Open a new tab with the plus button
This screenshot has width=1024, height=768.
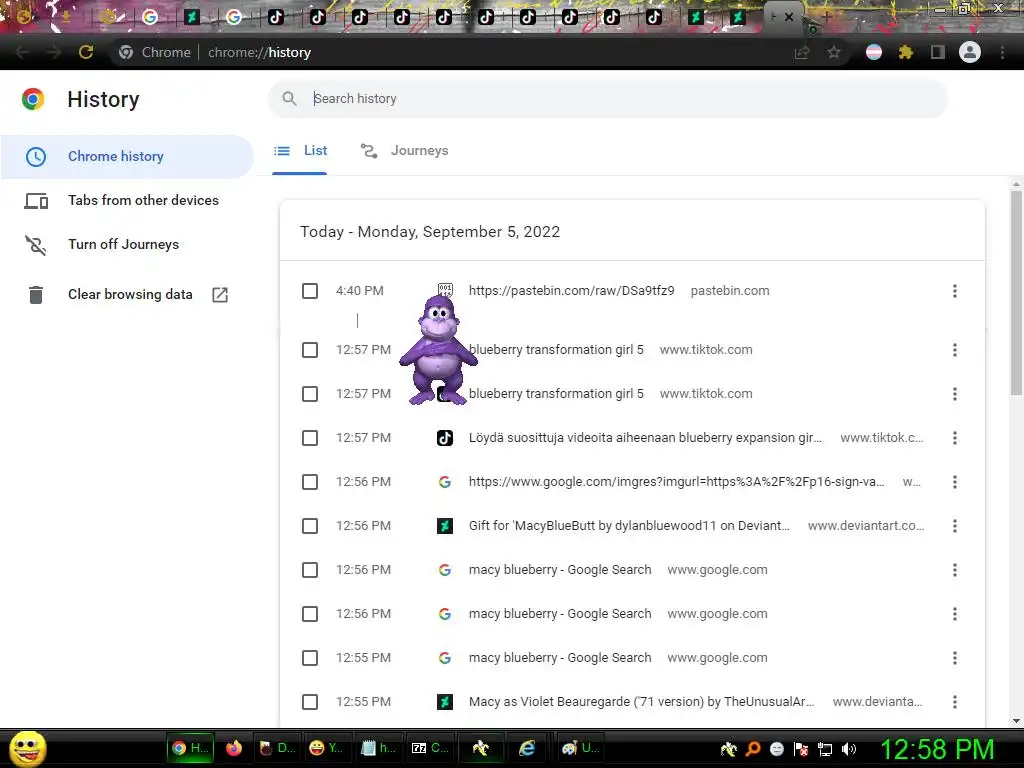click(825, 18)
